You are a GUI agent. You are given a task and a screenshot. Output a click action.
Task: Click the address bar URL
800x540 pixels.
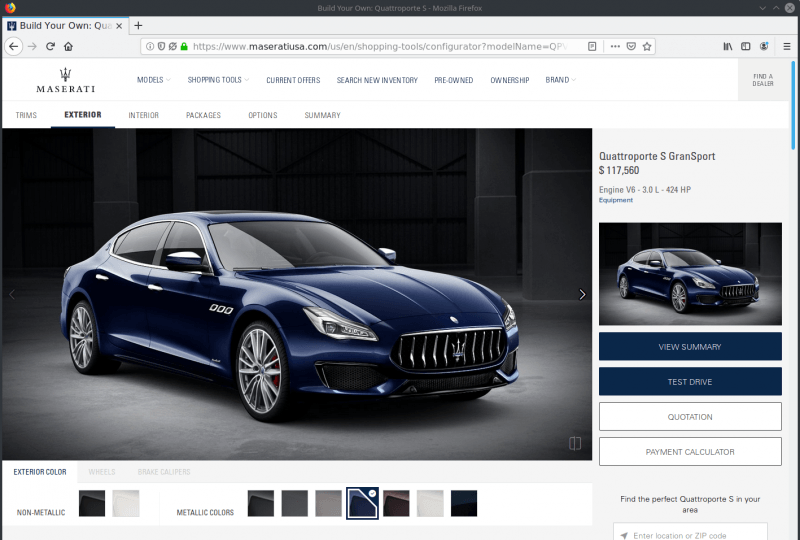tap(380, 46)
